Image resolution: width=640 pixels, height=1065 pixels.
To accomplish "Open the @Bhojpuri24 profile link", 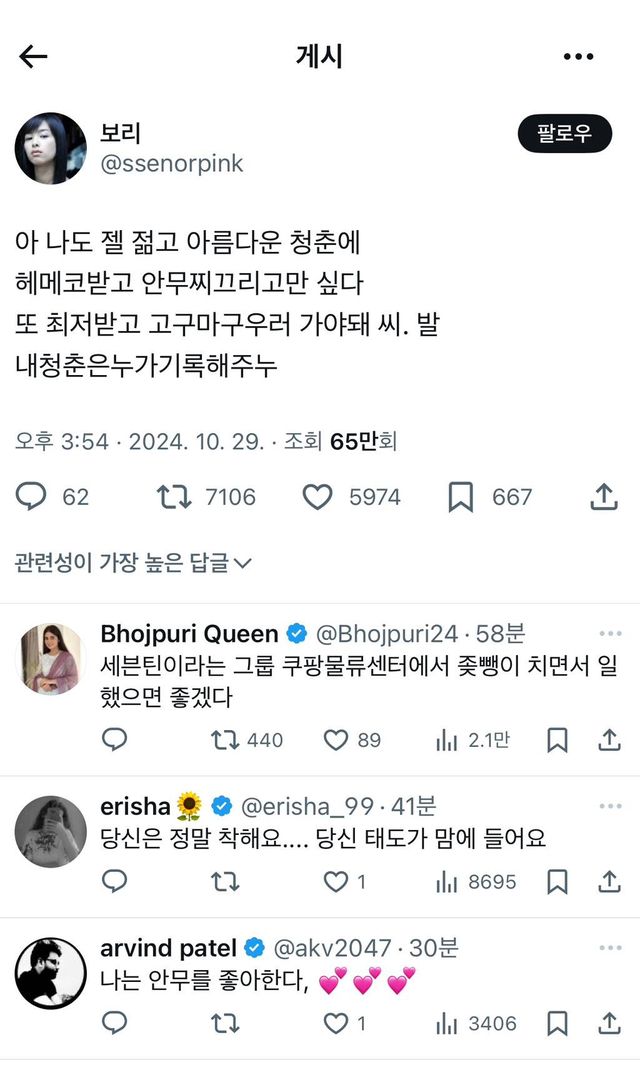I will [x=387, y=634].
